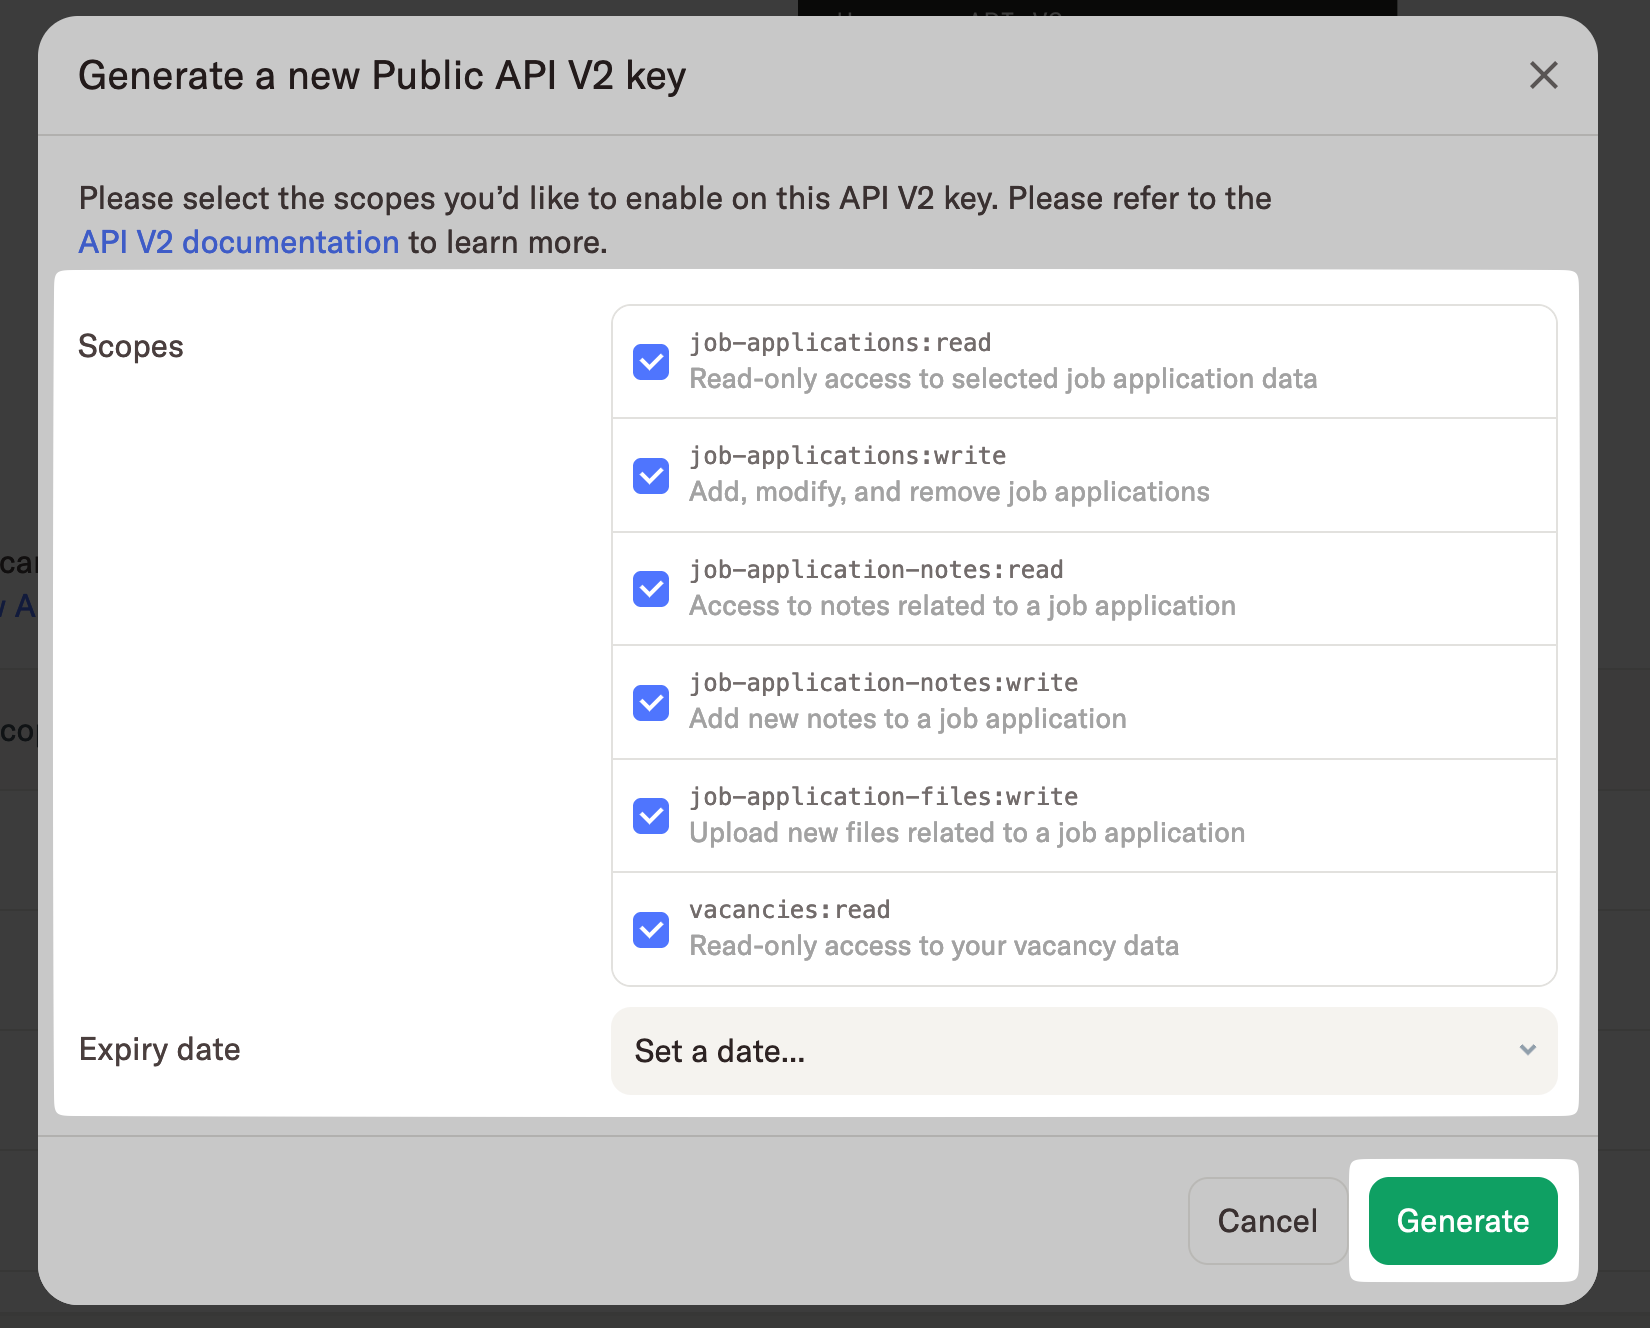Screen dimensions: 1650x1328
Task: Click the 'Expiry date' field label
Action: coord(160,1049)
